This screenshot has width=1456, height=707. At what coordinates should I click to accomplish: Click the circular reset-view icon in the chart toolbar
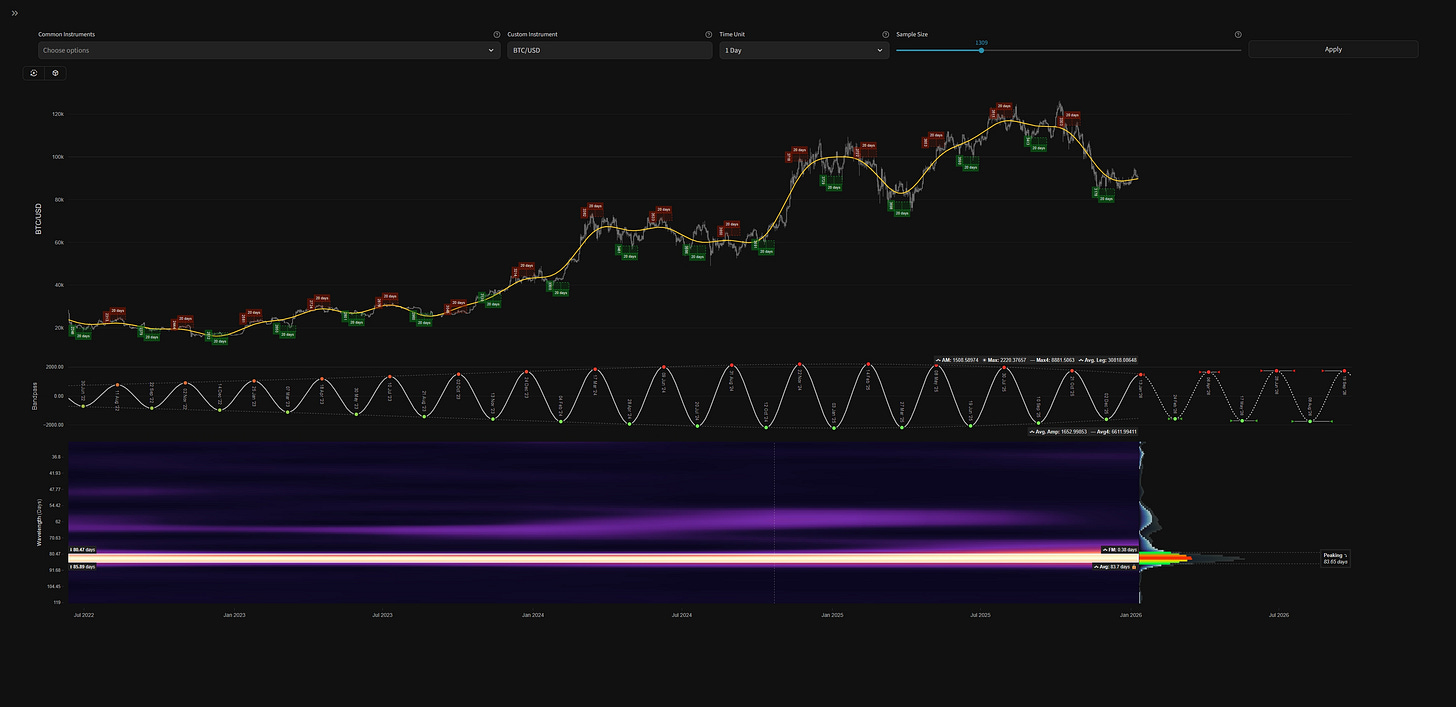click(34, 73)
